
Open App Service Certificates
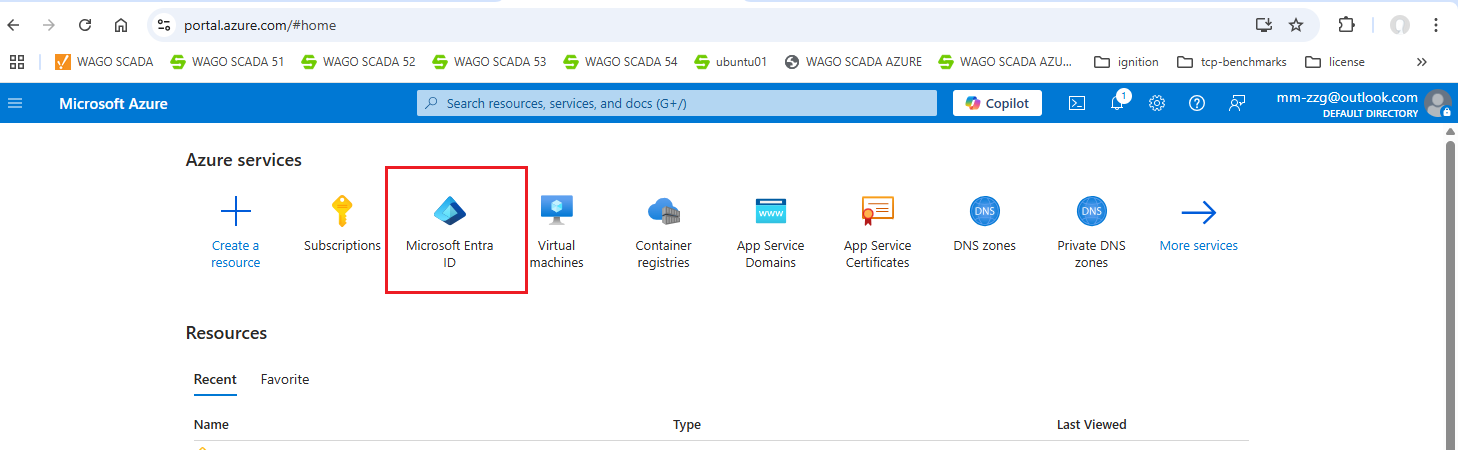(877, 211)
